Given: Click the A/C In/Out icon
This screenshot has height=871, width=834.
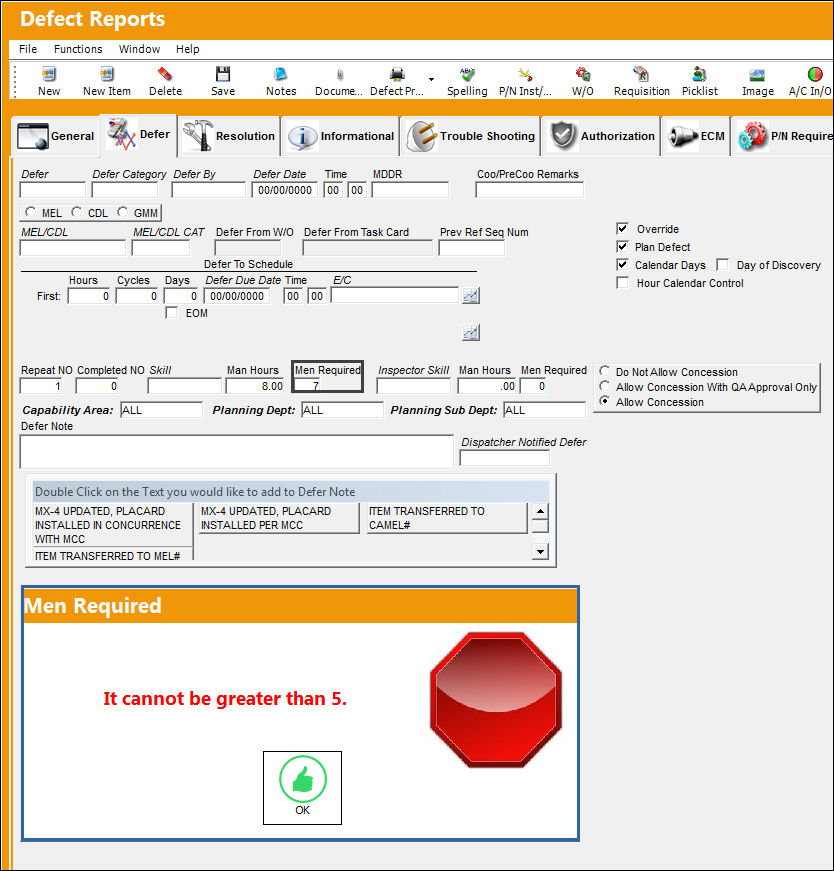Looking at the screenshot, I should click(815, 74).
